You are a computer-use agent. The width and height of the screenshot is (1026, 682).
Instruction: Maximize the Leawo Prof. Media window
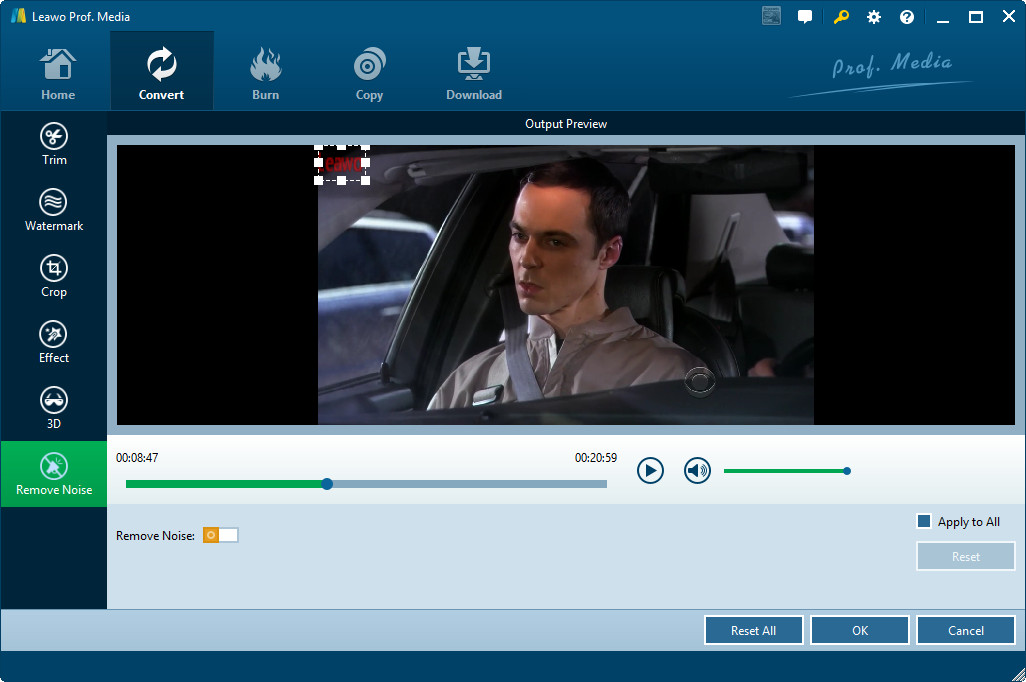coord(976,17)
